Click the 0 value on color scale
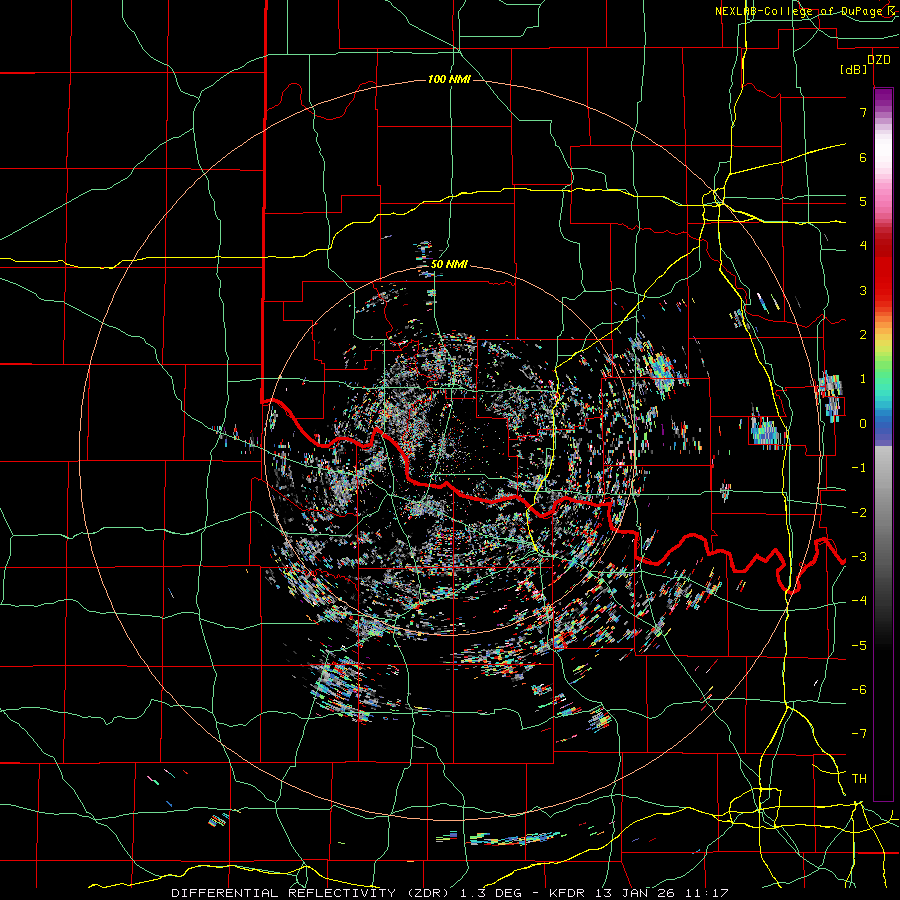Viewport: 900px width, 900px height. (863, 424)
